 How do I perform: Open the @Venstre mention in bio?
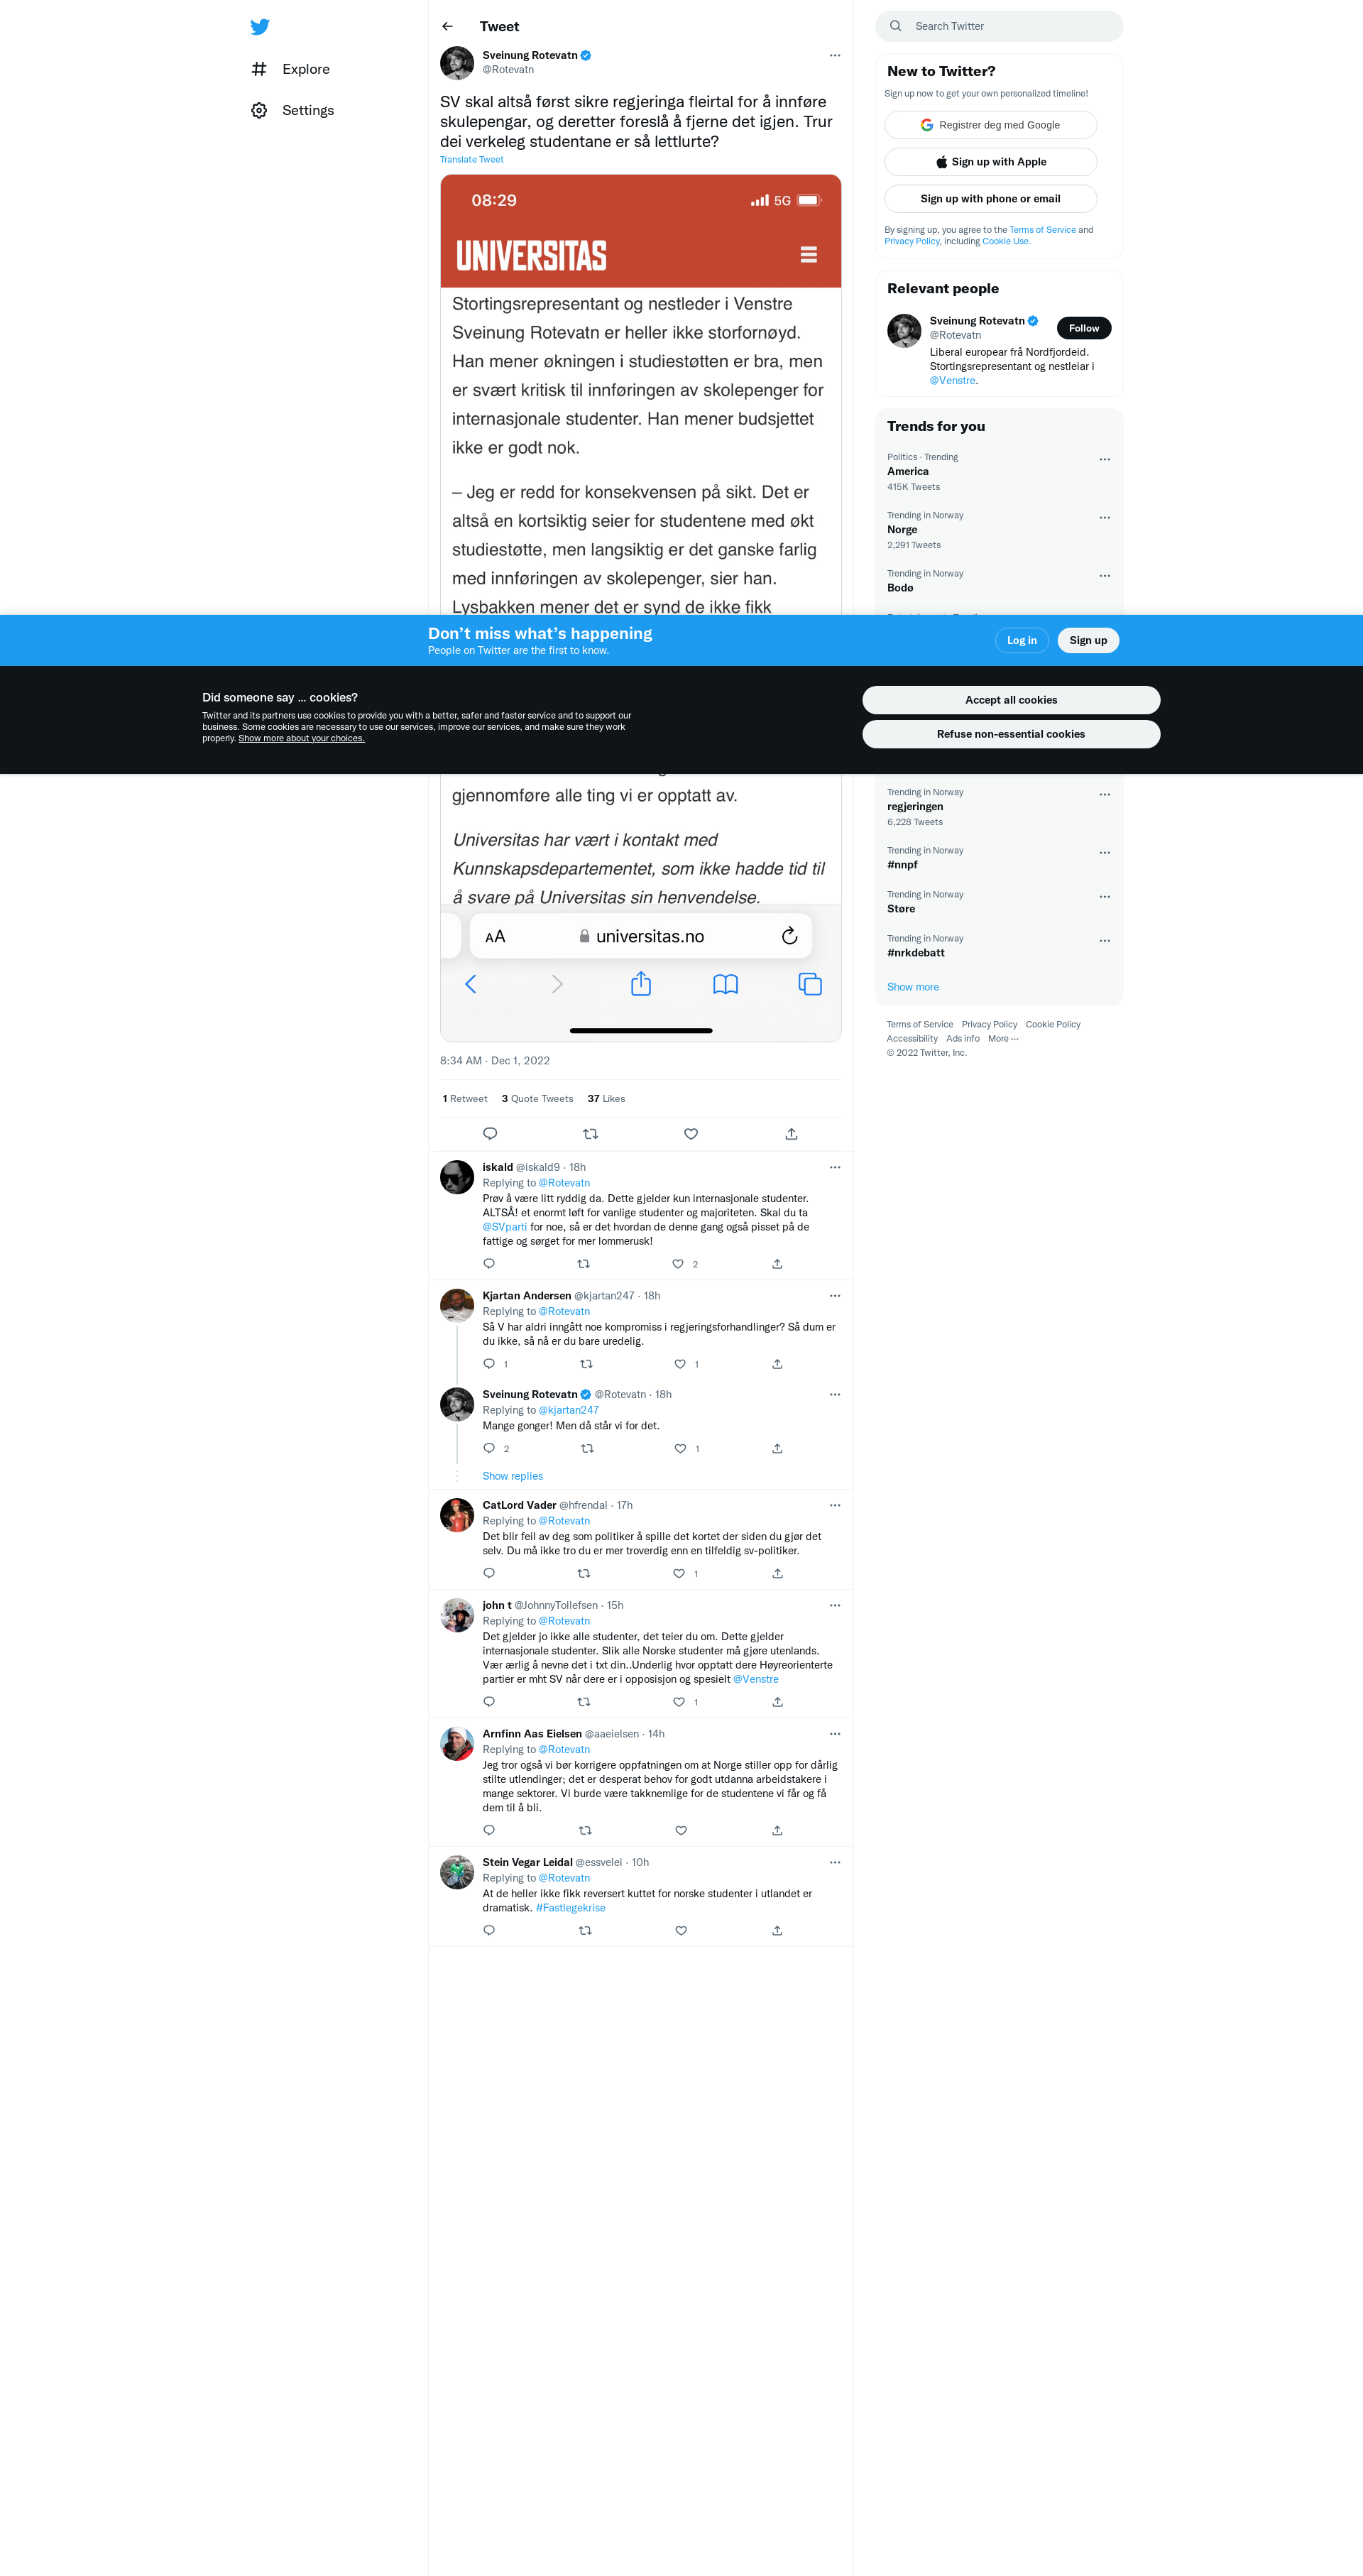[x=952, y=381]
